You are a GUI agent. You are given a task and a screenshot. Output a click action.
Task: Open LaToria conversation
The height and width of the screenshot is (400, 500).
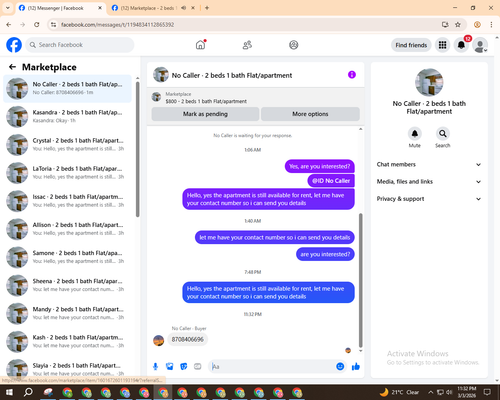(x=67, y=173)
